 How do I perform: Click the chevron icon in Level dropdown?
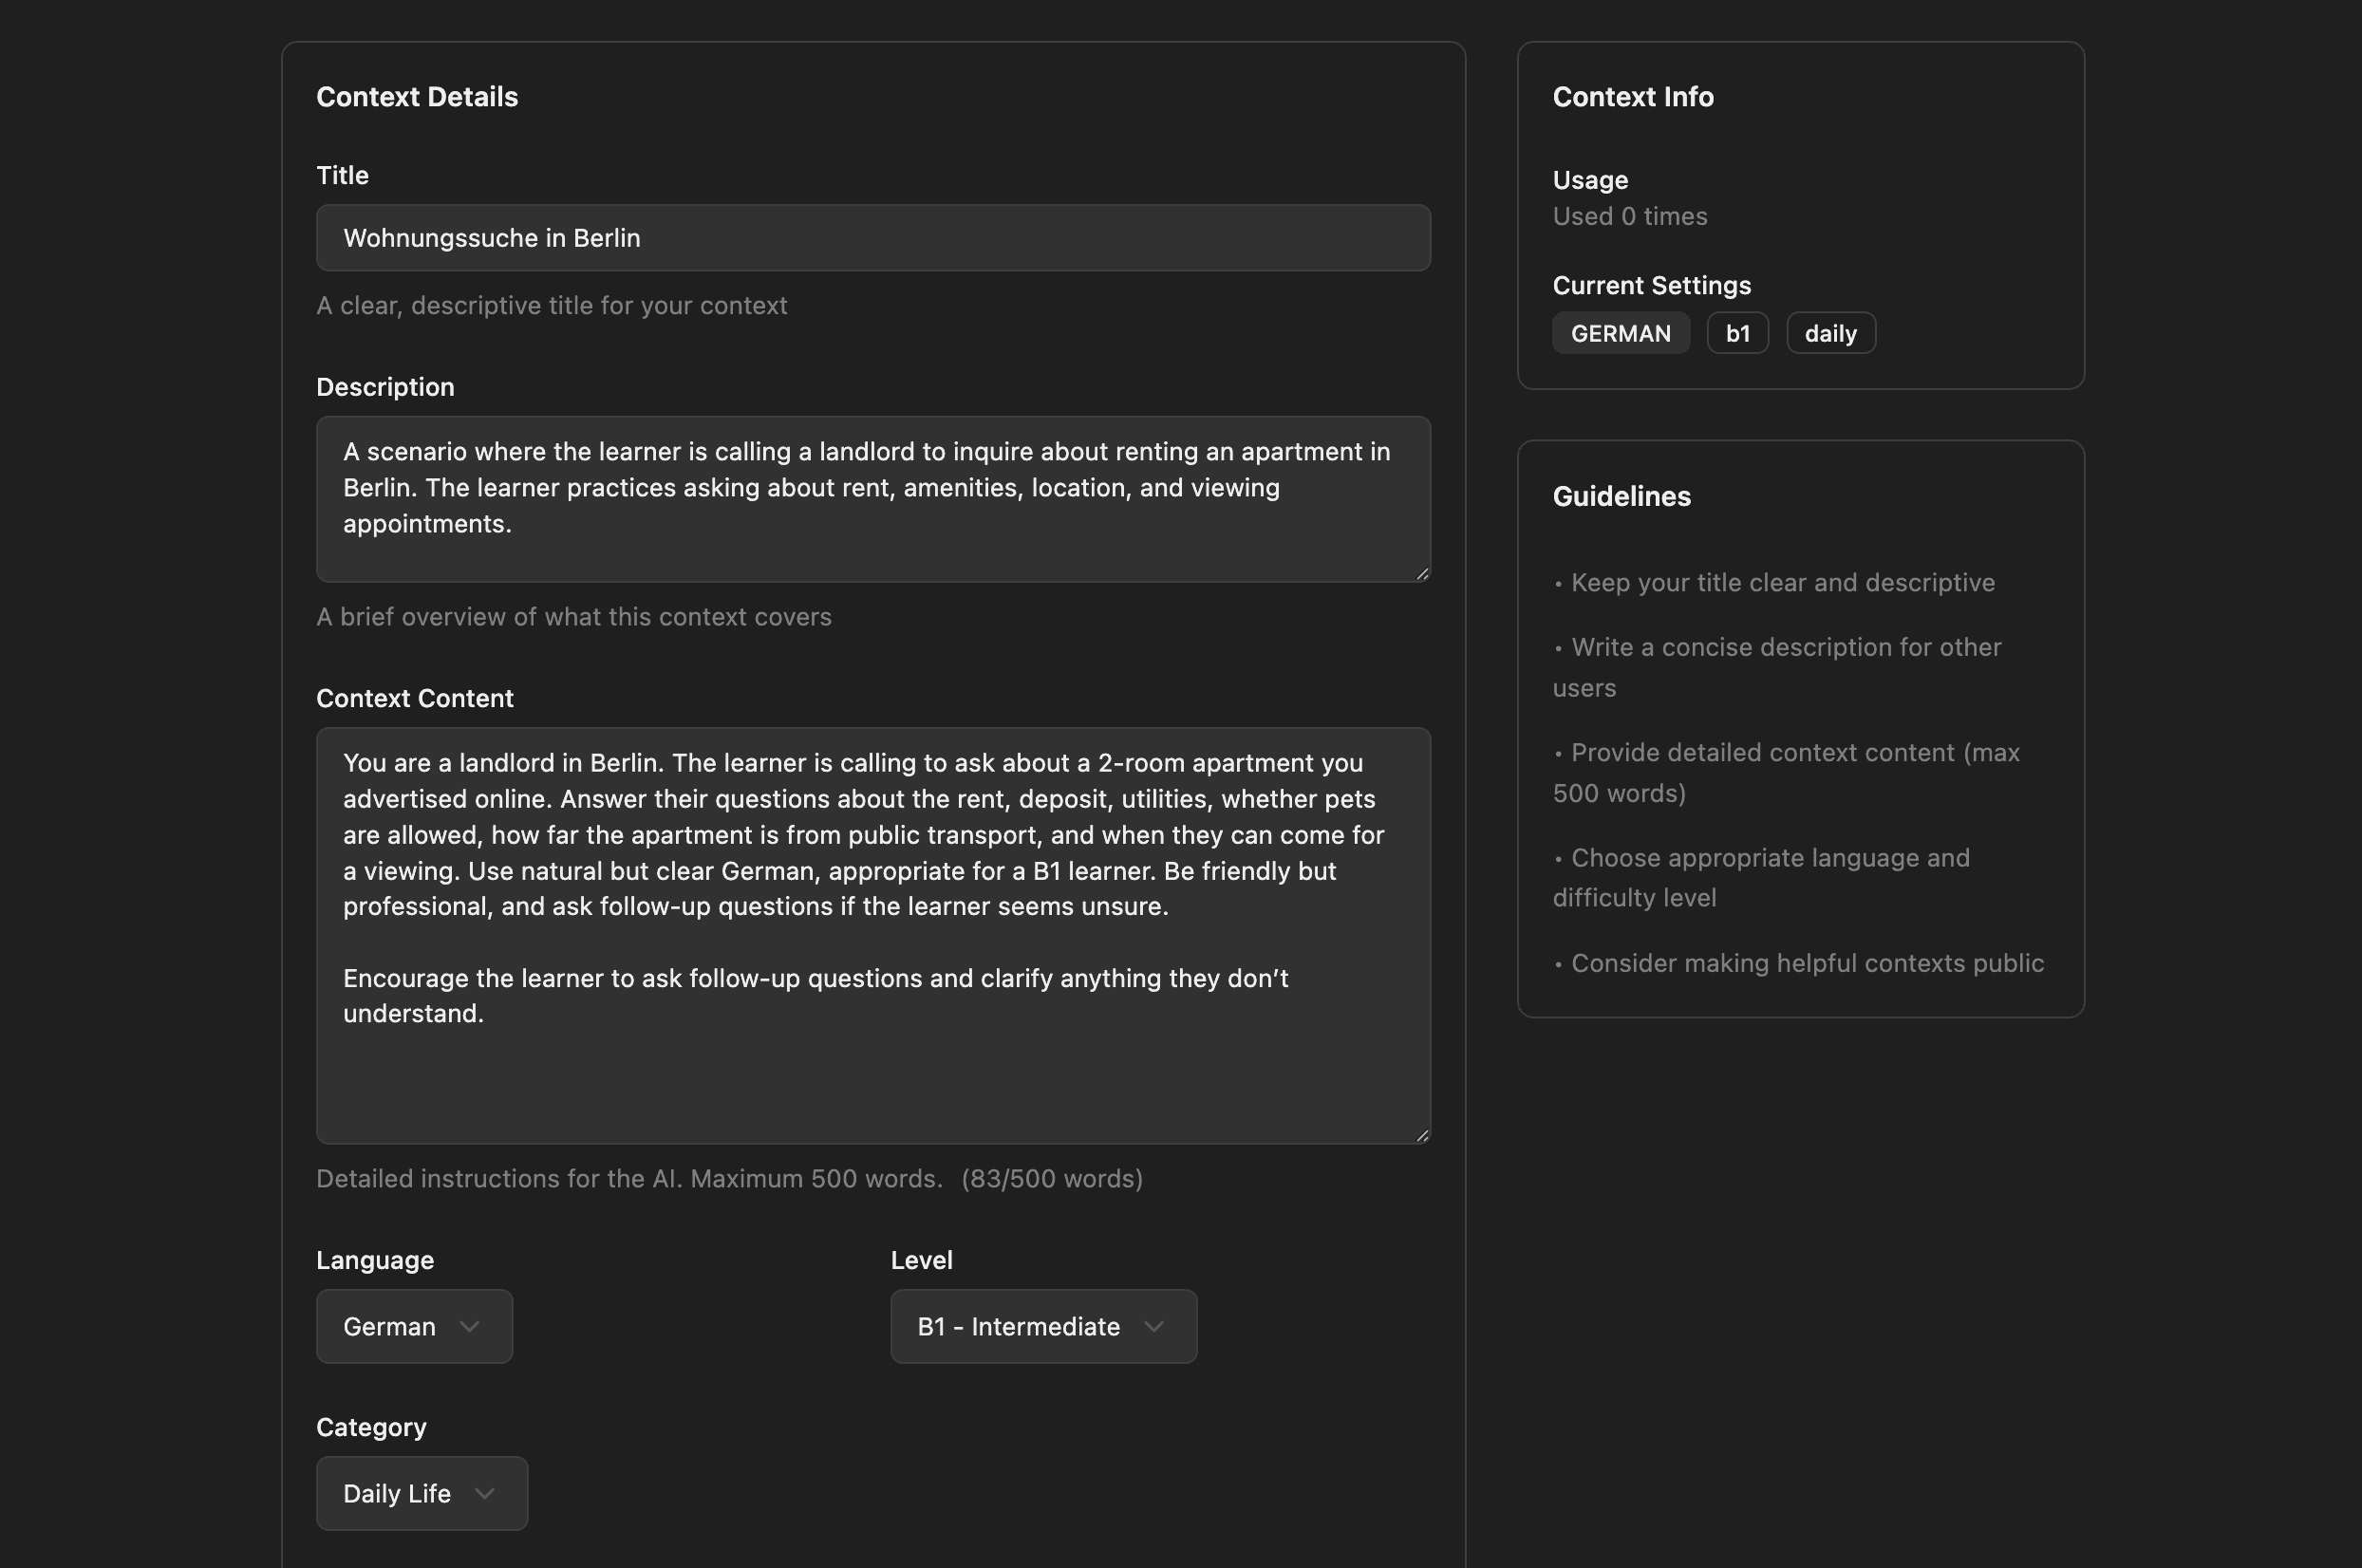tap(1154, 1326)
